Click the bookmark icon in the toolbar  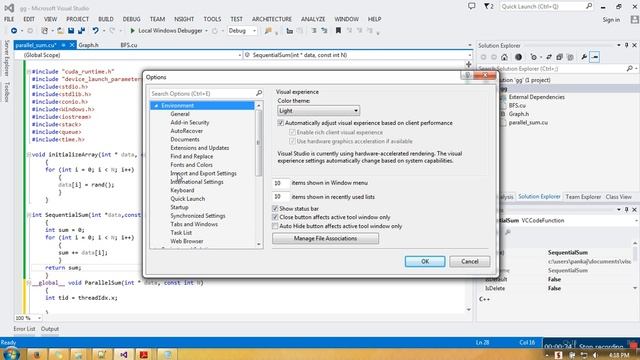pyautogui.click(x=338, y=31)
